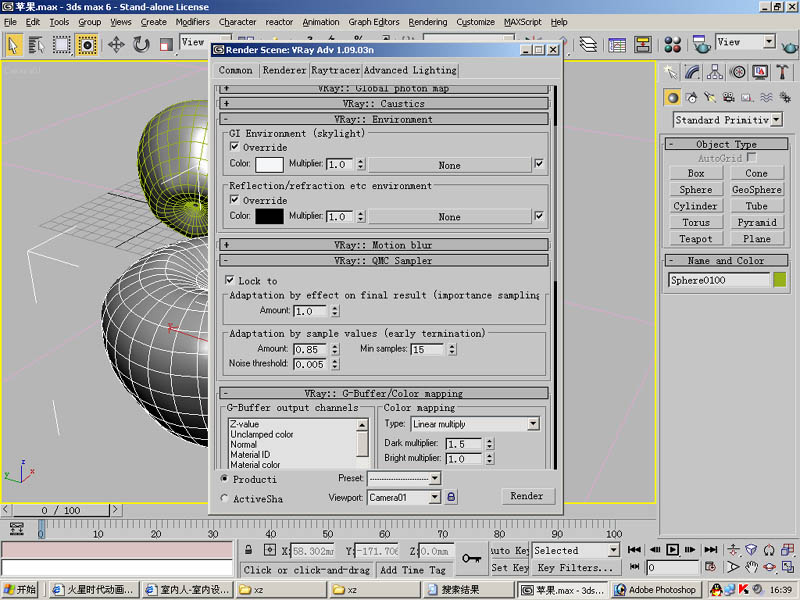The image size is (800, 600).
Task: Select the ActiveShade render mode radio
Action: [224, 498]
